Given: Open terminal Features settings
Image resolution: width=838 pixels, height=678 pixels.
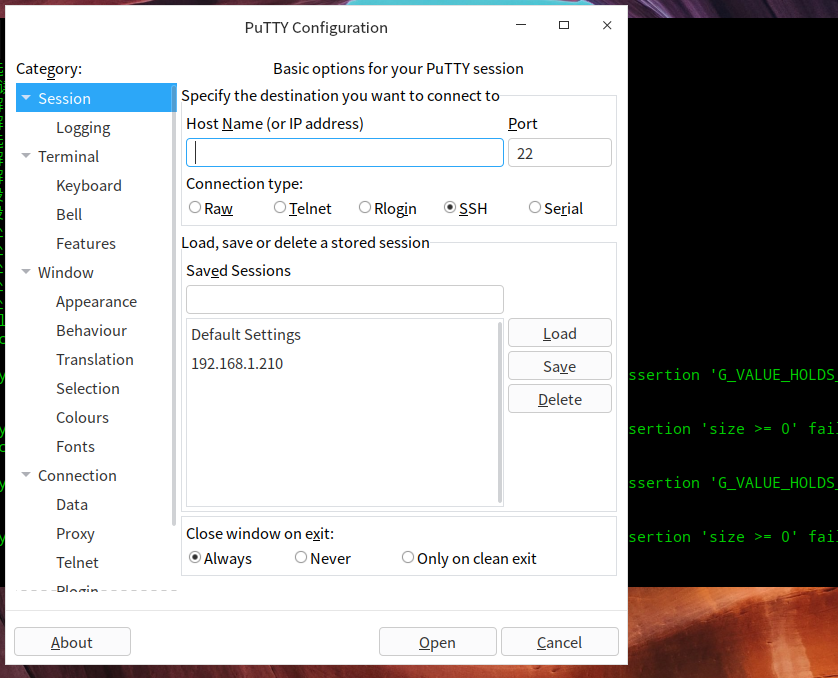Looking at the screenshot, I should click(86, 244).
